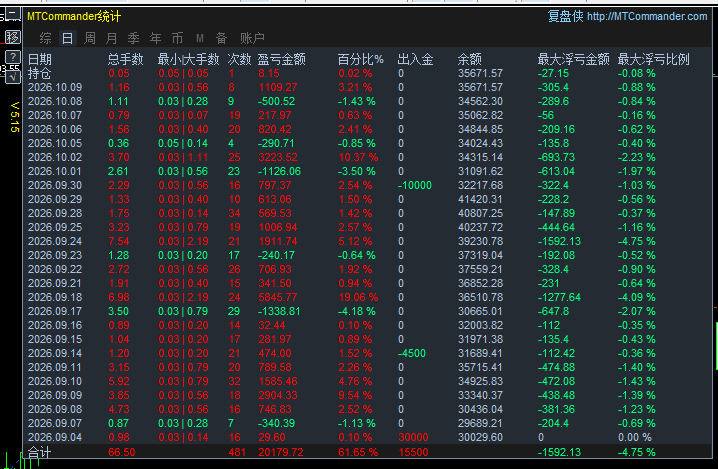Select the 持仓 row label
718x469 pixels.
click(x=40, y=73)
